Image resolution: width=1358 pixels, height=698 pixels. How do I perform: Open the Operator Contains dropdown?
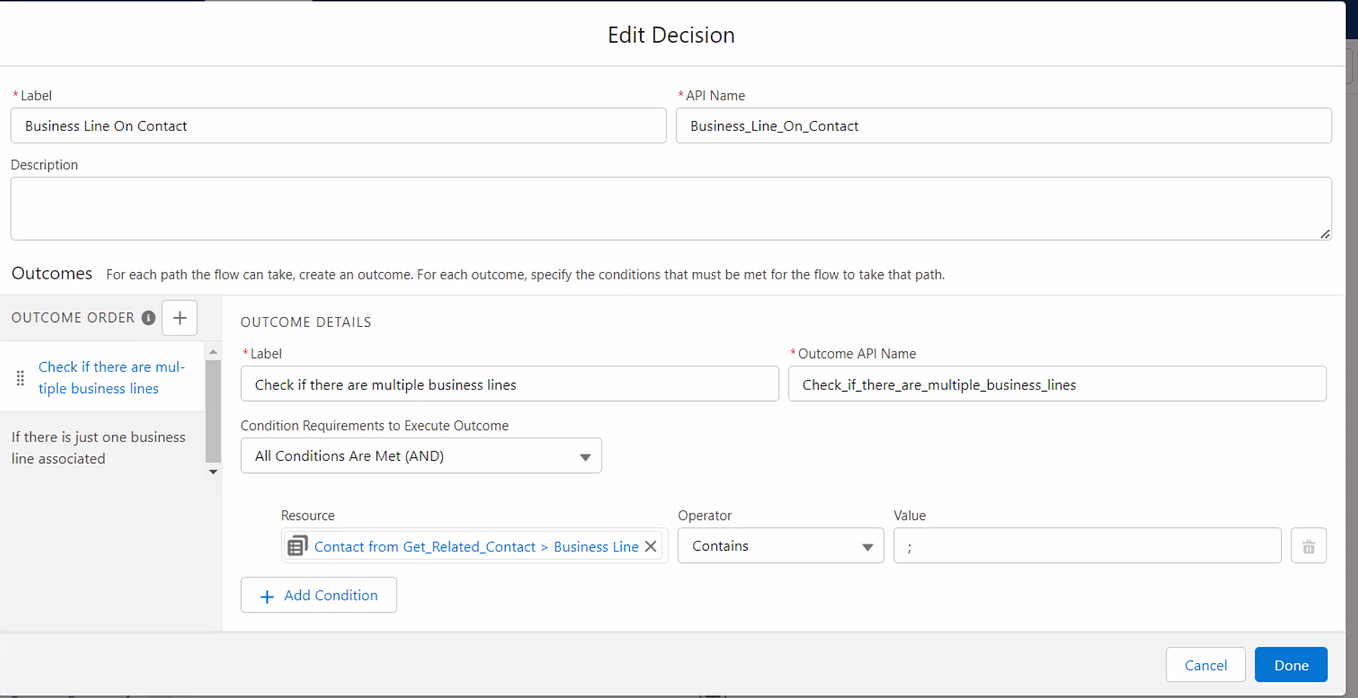point(780,546)
